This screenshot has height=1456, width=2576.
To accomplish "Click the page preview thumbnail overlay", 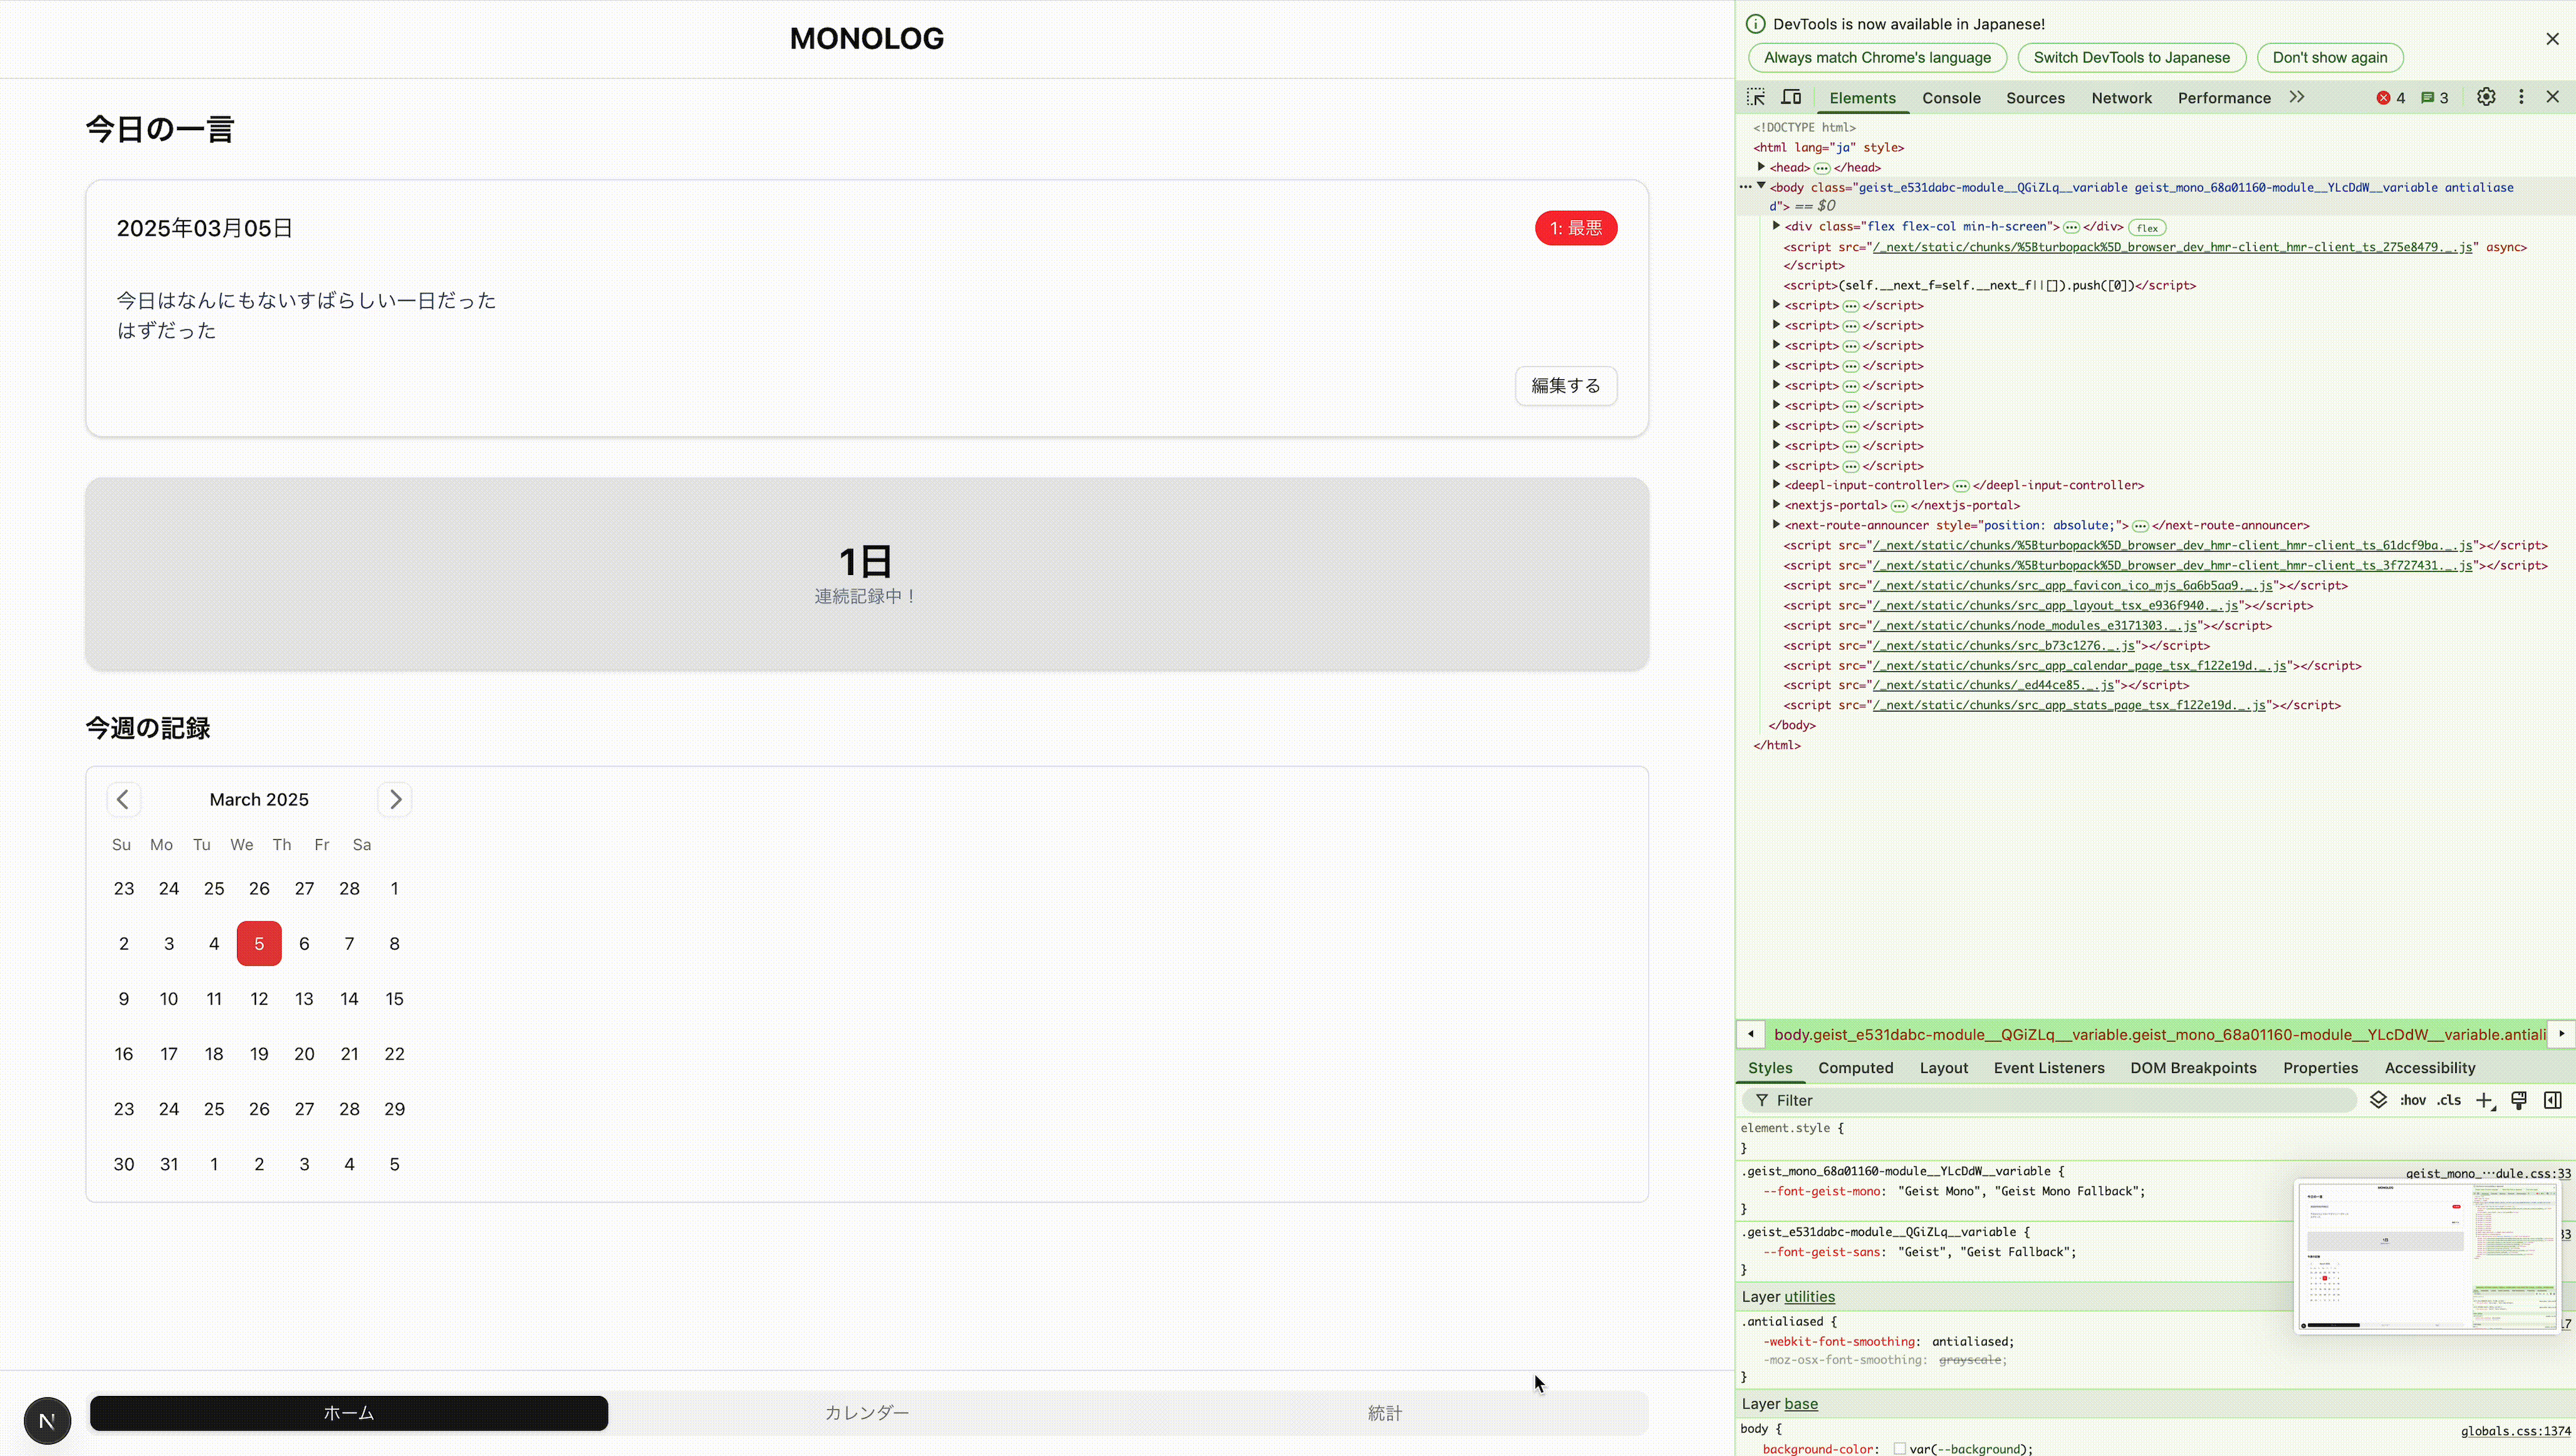I will [x=2427, y=1256].
